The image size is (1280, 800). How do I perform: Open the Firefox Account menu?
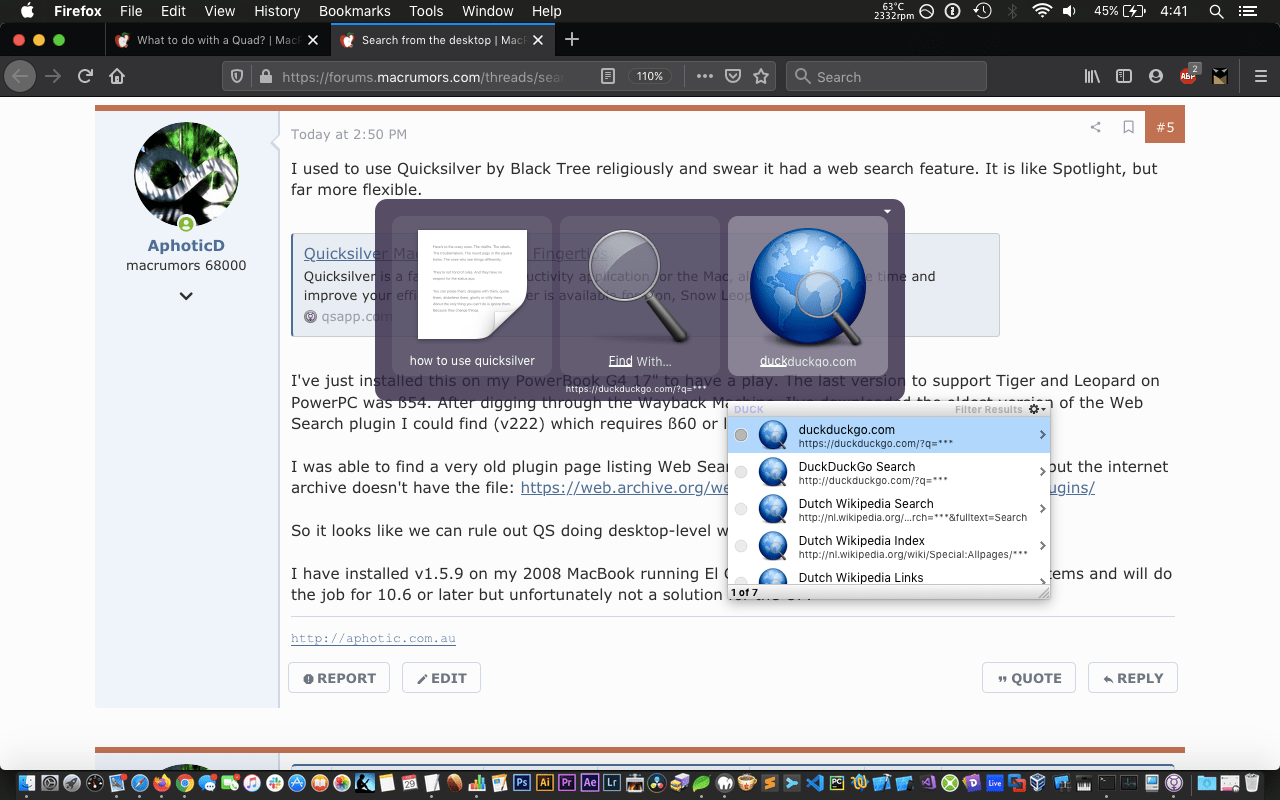click(1156, 76)
